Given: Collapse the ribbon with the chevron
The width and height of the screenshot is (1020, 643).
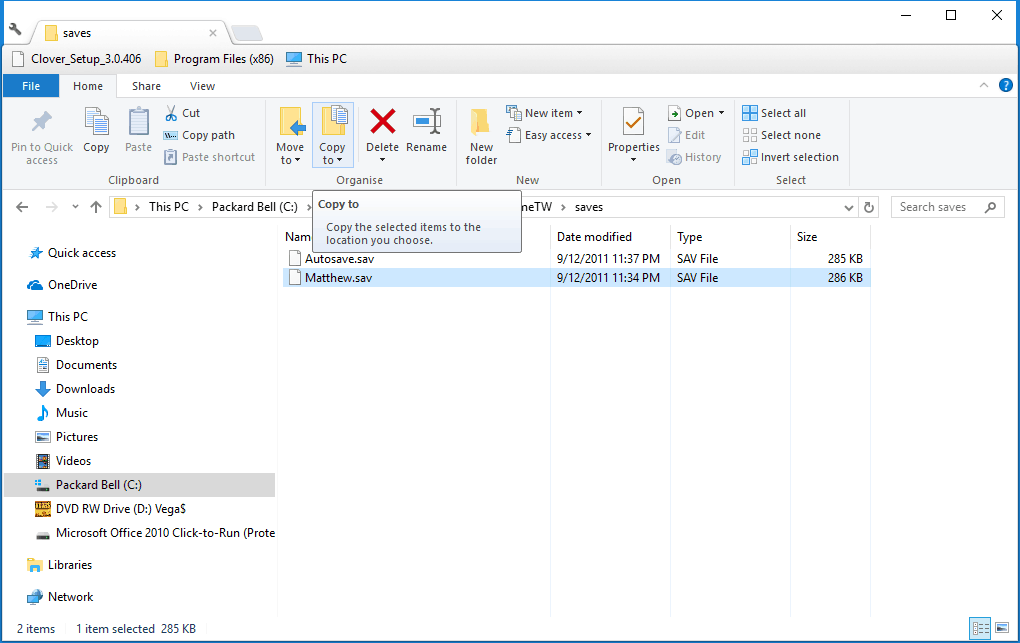Looking at the screenshot, I should tap(984, 85).
